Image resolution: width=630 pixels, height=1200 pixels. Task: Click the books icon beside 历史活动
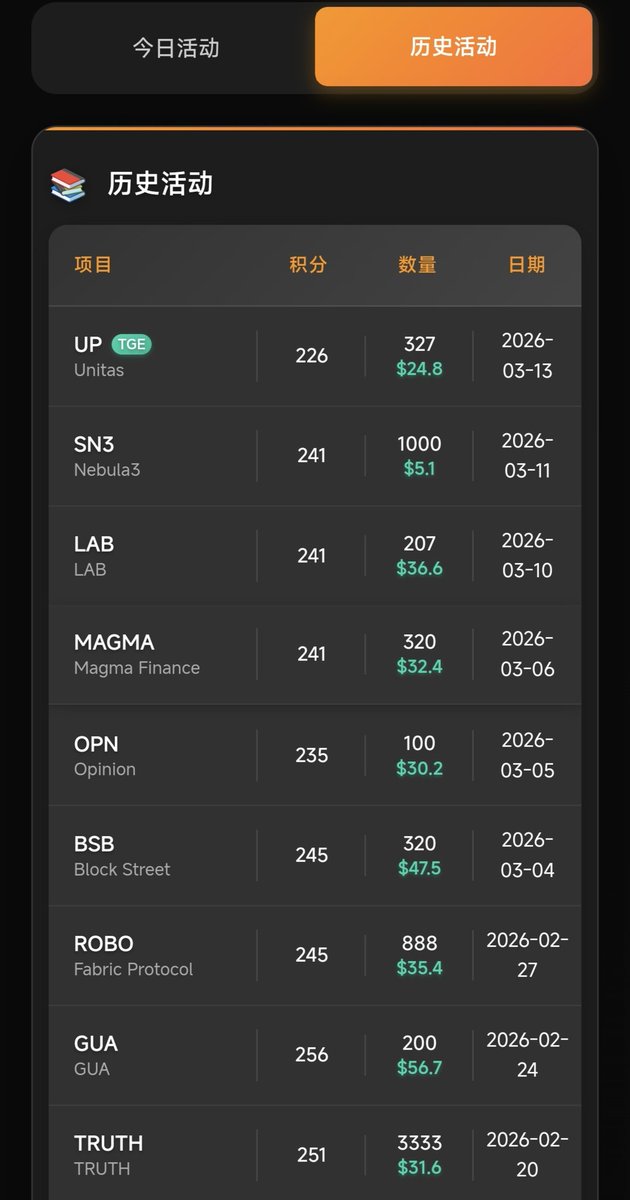tap(68, 185)
